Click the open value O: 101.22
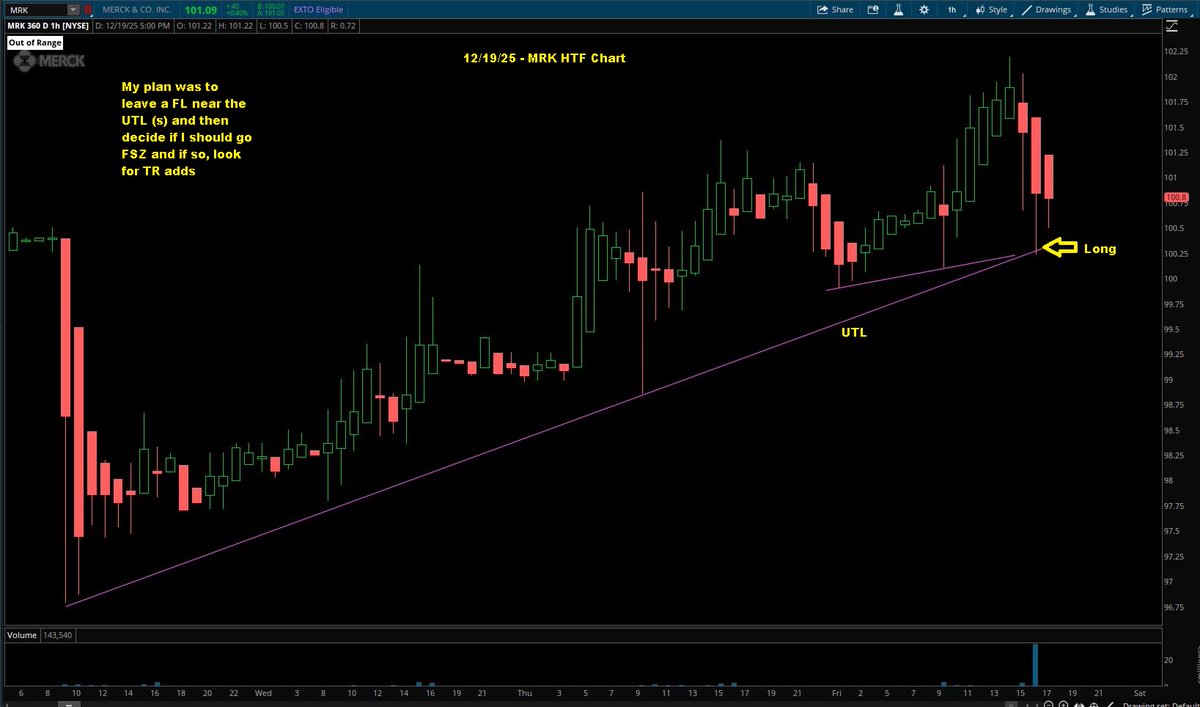The image size is (1200, 707). click(195, 25)
